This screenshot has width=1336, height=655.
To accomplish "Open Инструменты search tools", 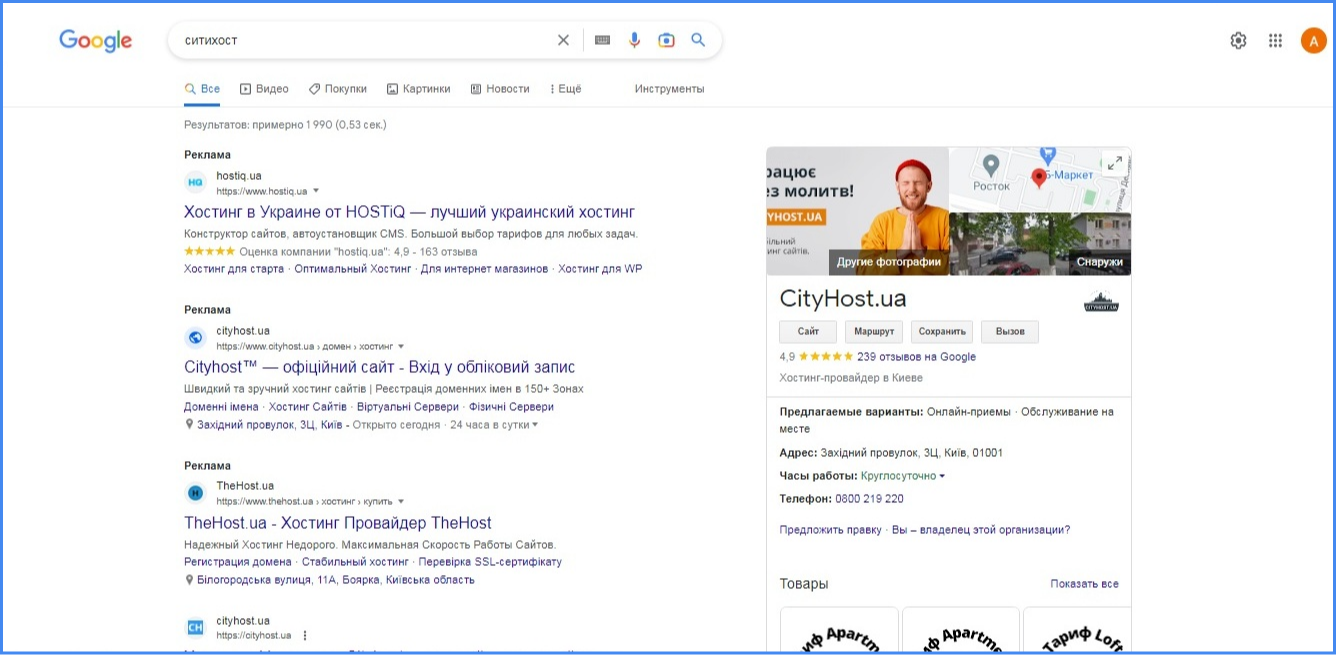I will coord(669,89).
